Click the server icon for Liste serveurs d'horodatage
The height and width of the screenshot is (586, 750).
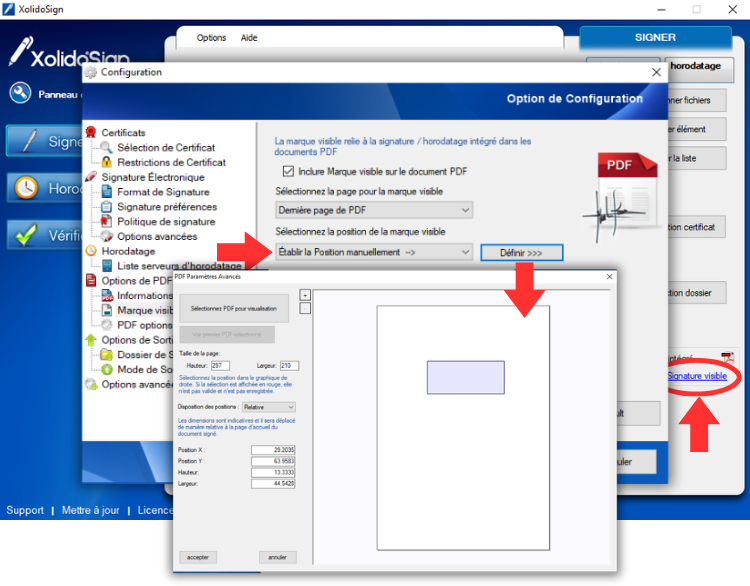107,265
